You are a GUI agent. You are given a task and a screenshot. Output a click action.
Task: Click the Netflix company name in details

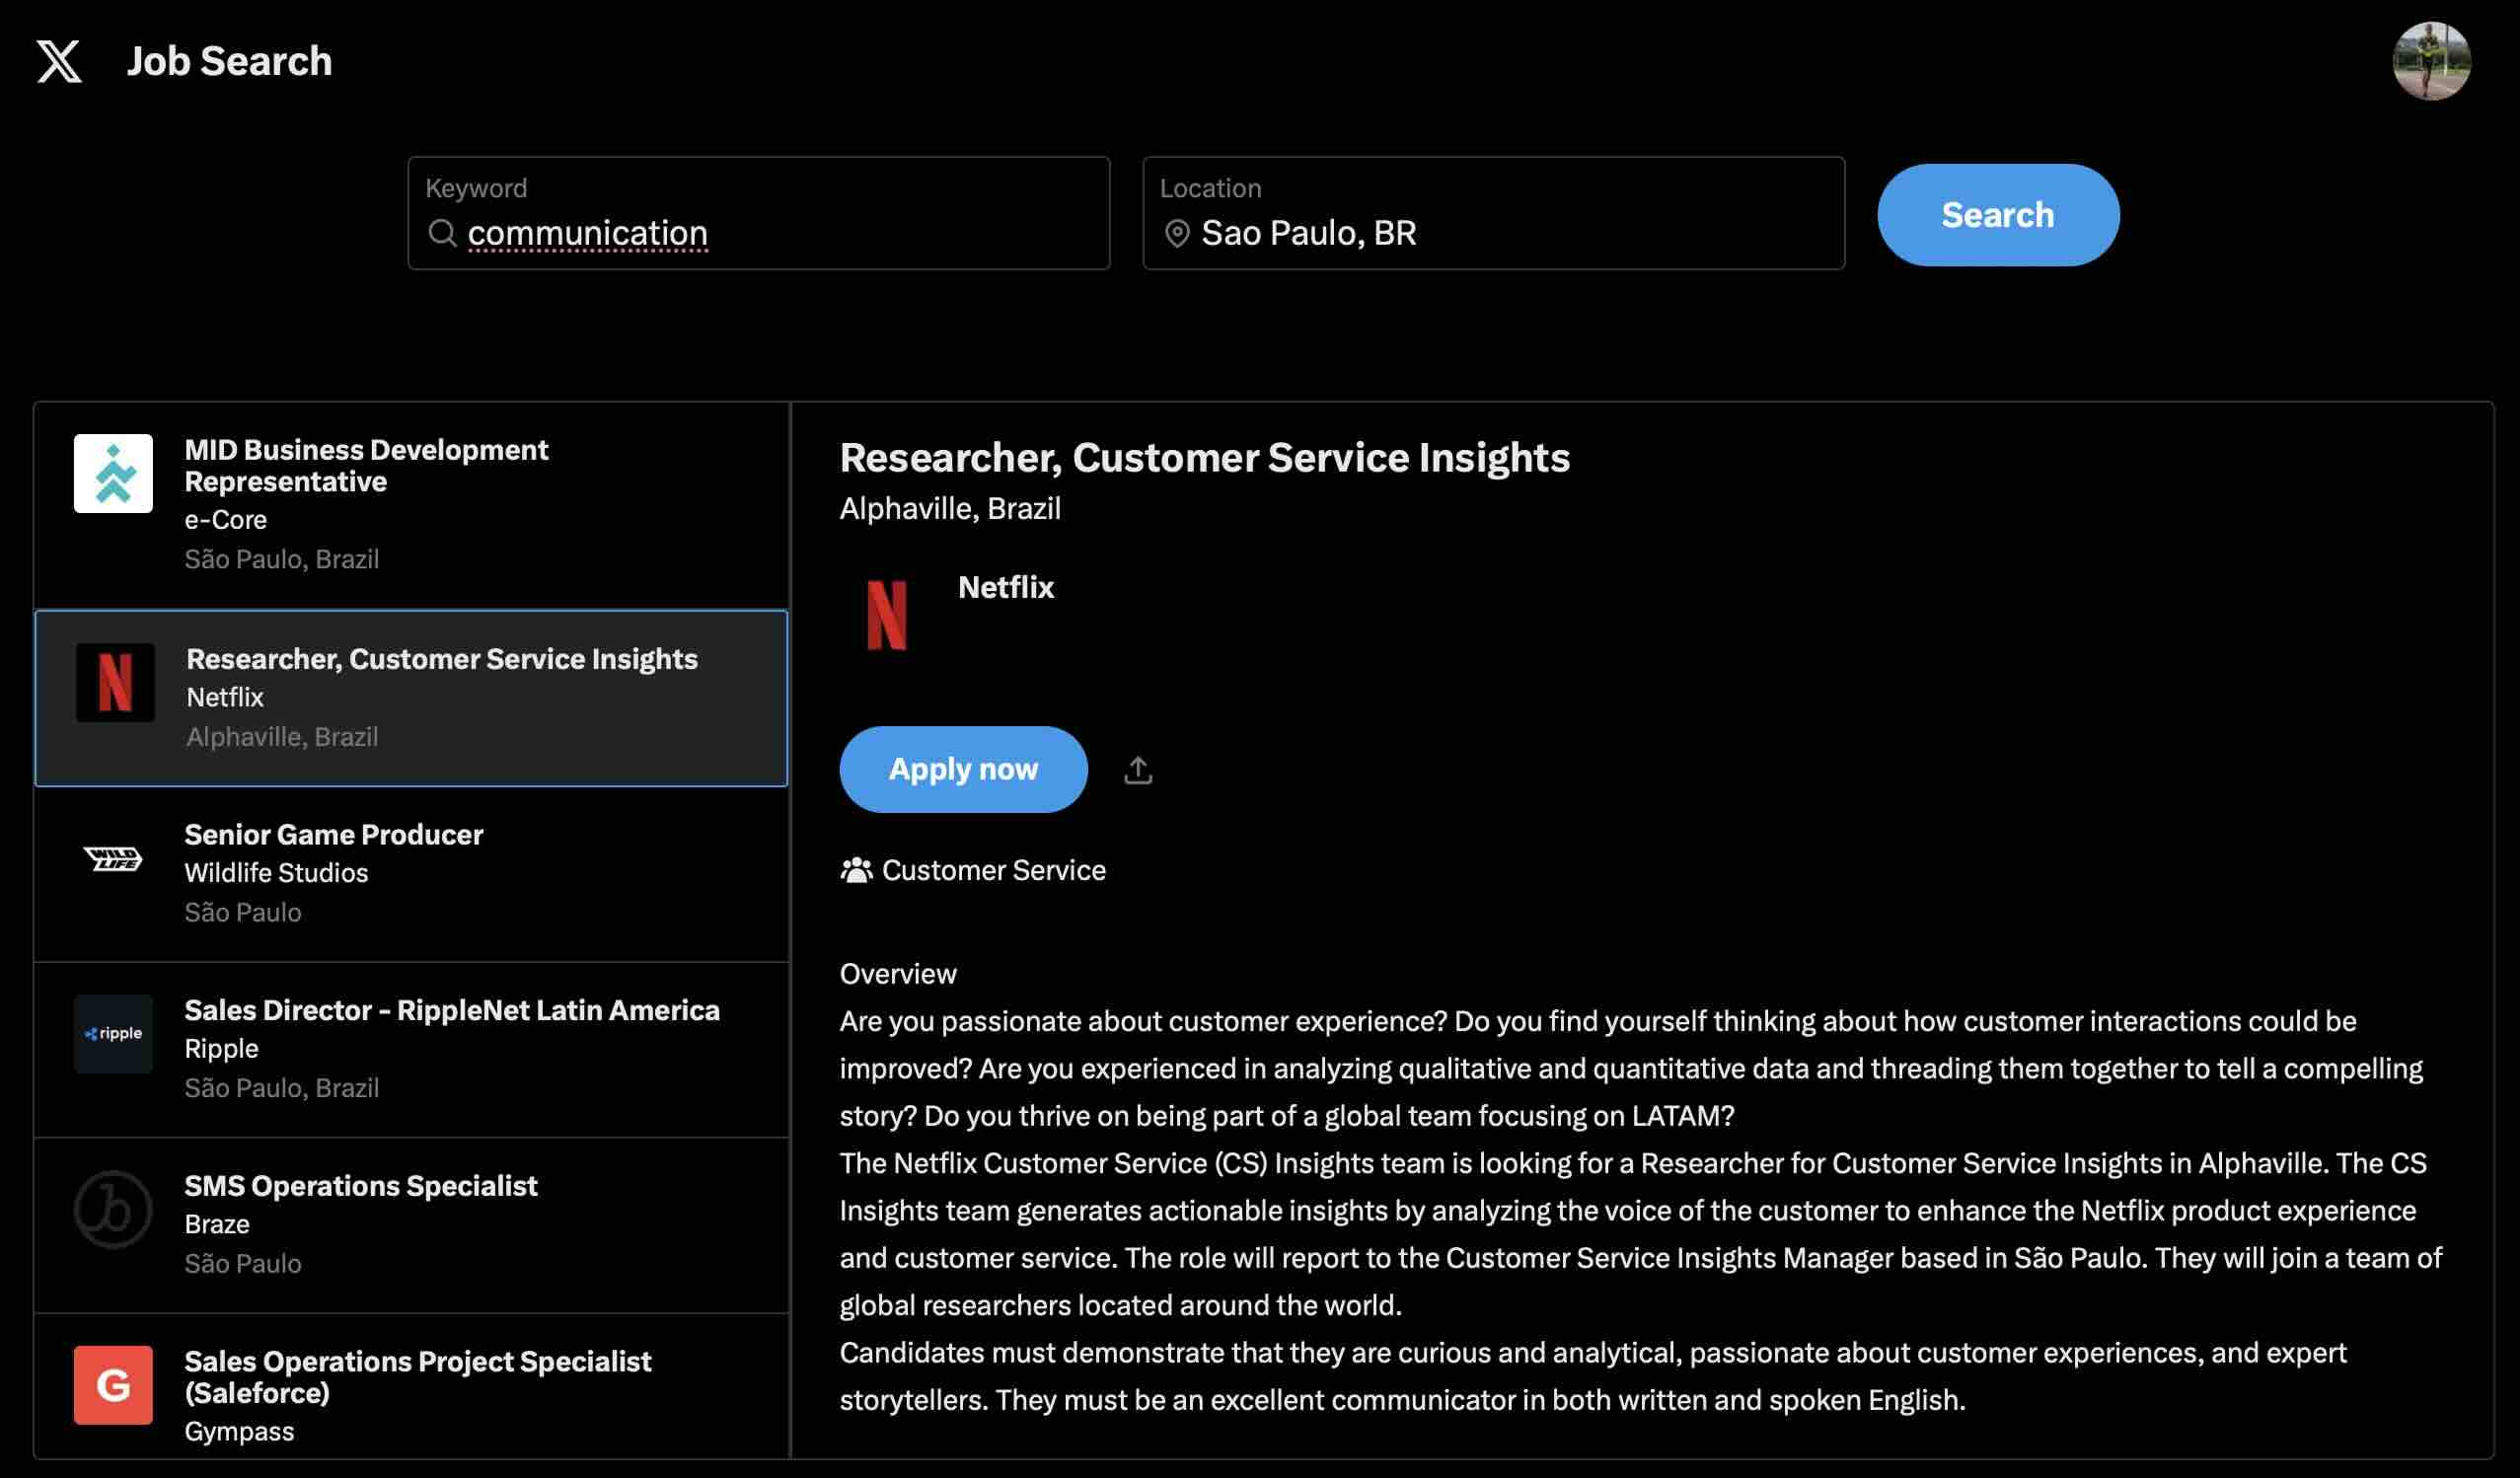point(1005,587)
